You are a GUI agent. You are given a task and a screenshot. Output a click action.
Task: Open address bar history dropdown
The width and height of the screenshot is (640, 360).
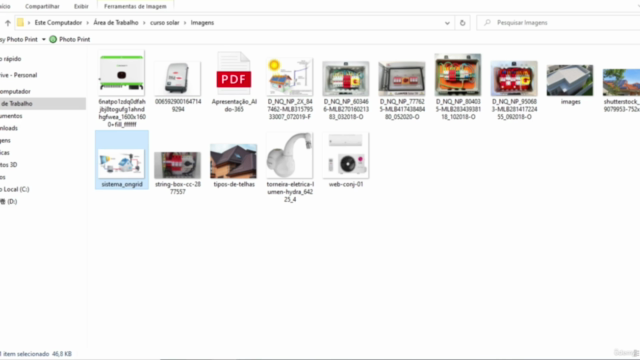pos(447,23)
